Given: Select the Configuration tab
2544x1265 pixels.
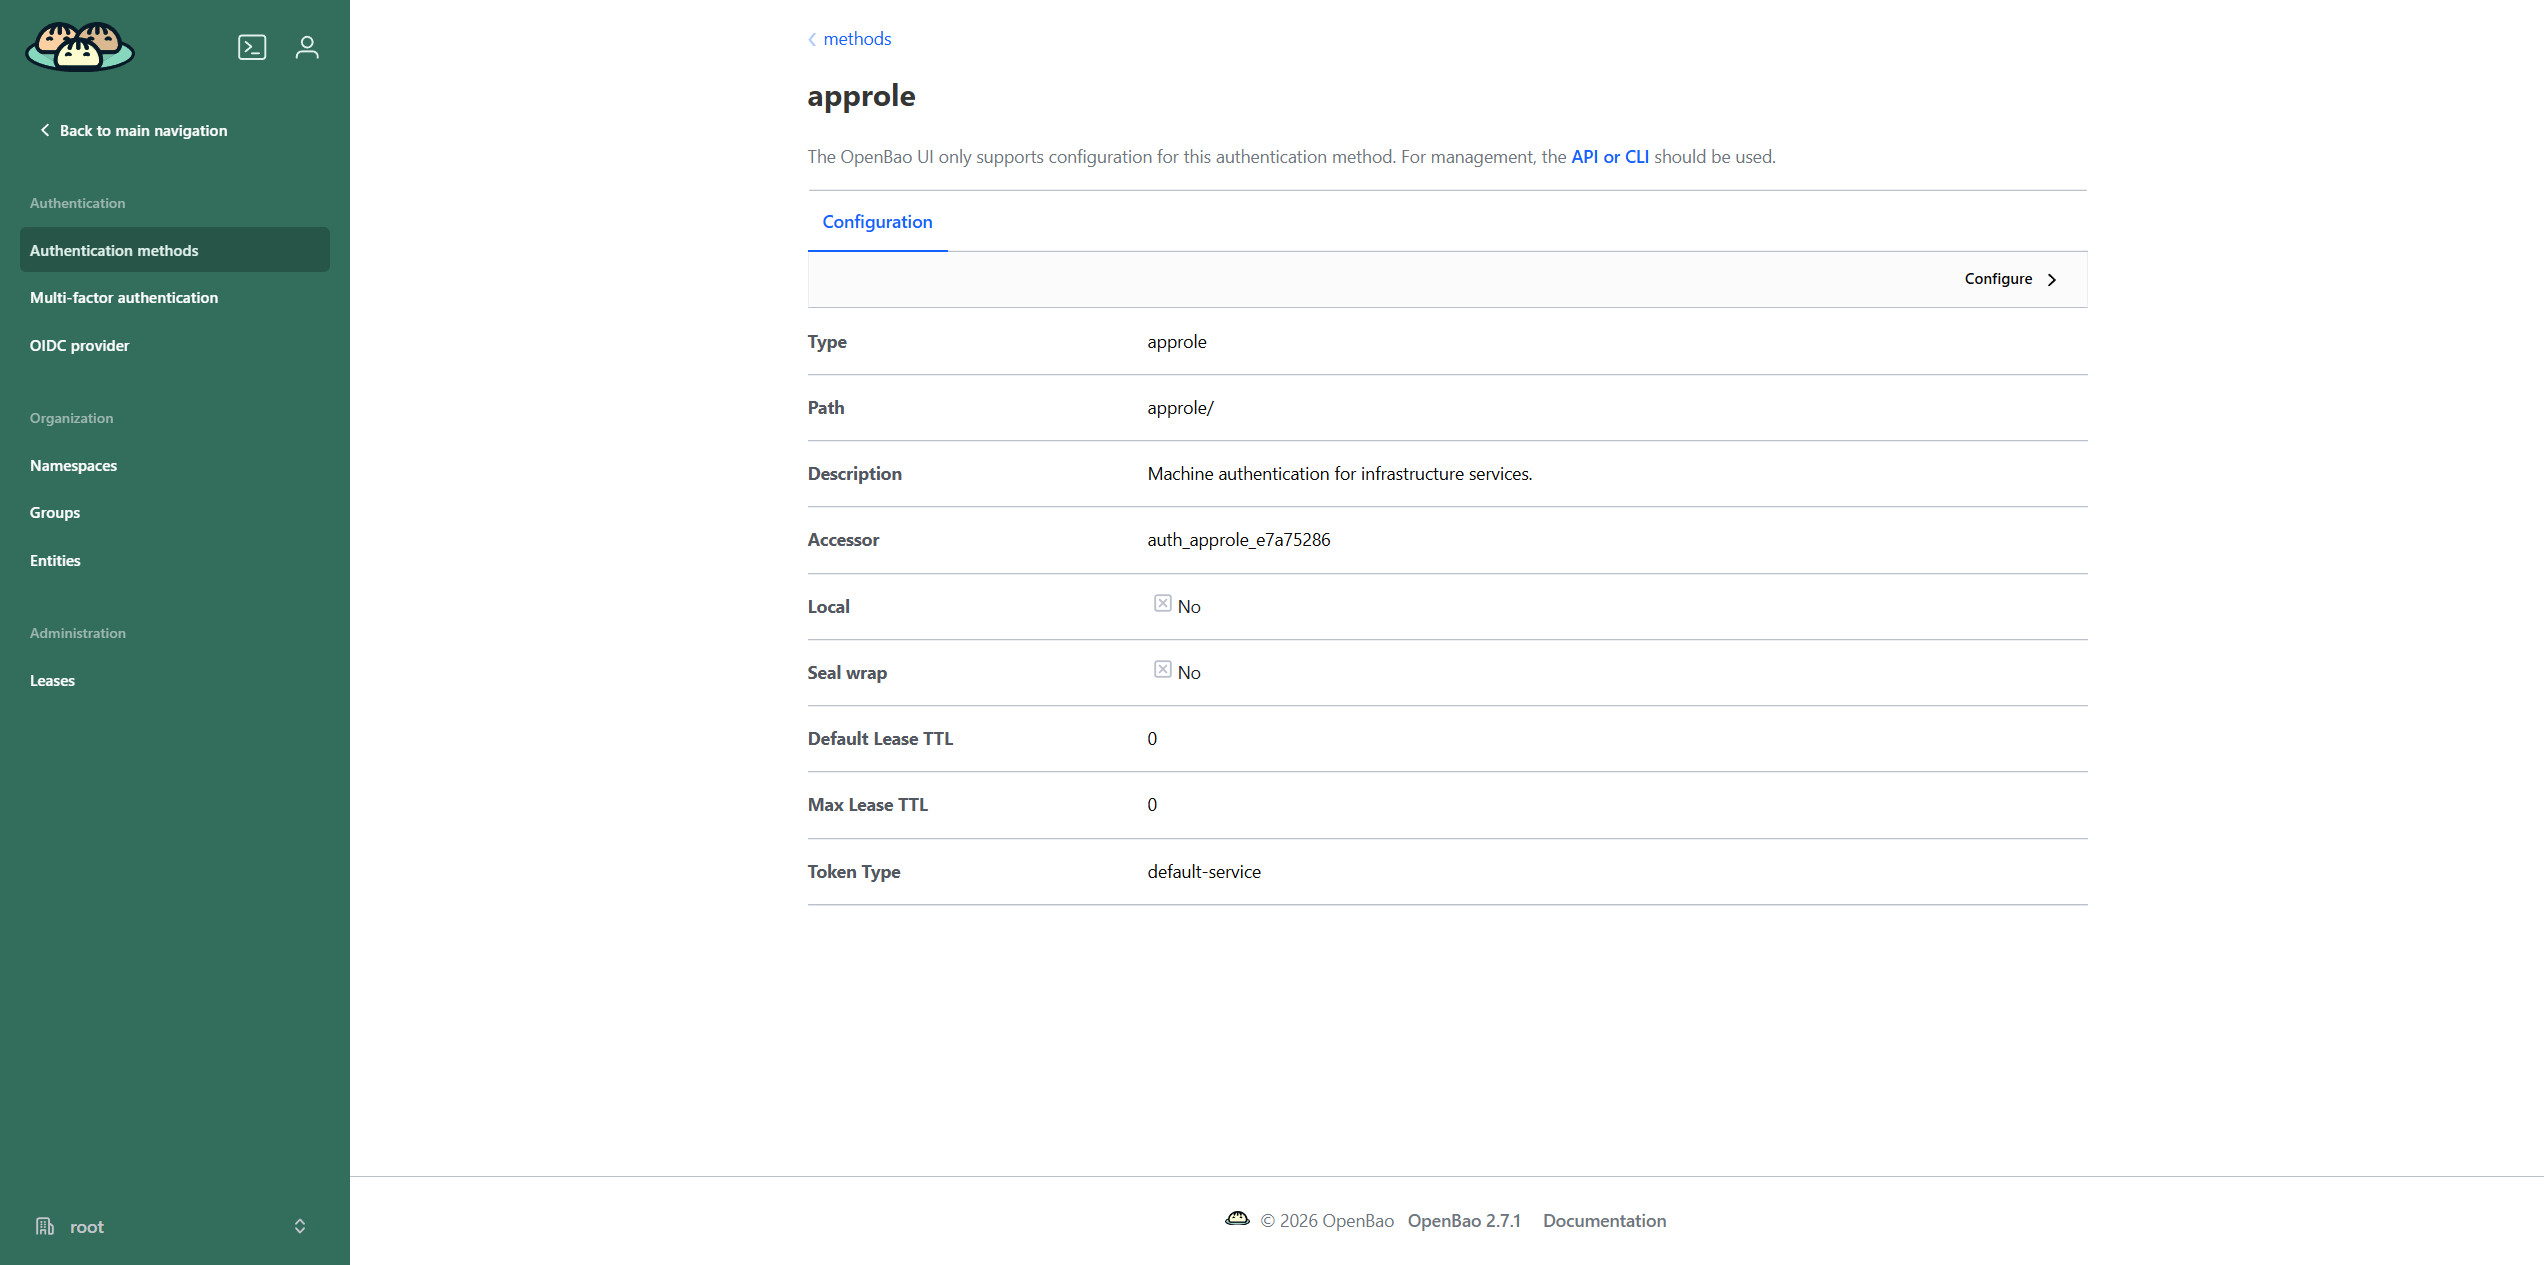Looking at the screenshot, I should (877, 222).
